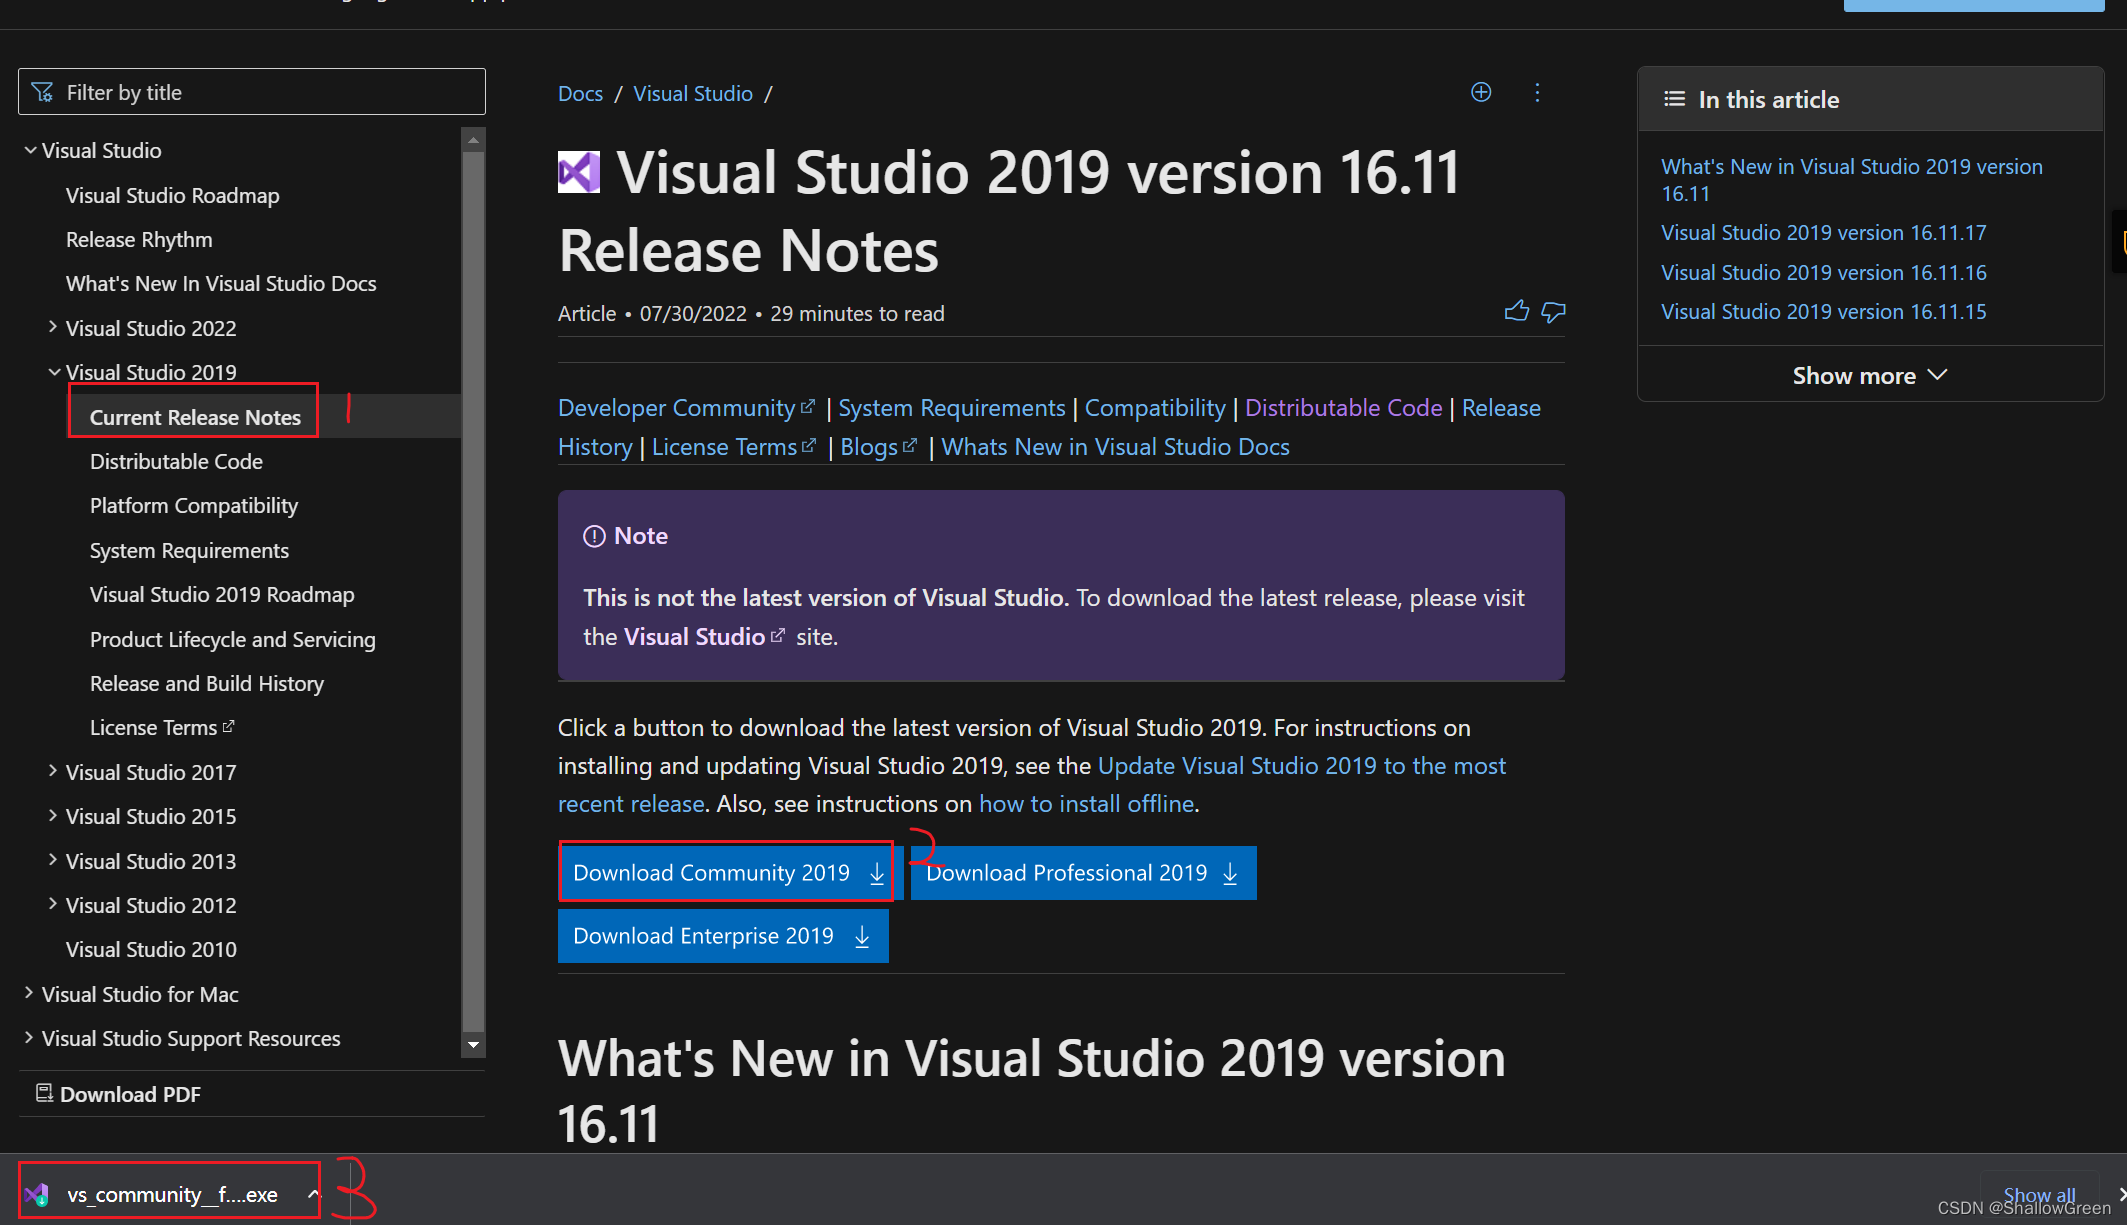
Task: Open Release and Build History page
Action: point(207,684)
